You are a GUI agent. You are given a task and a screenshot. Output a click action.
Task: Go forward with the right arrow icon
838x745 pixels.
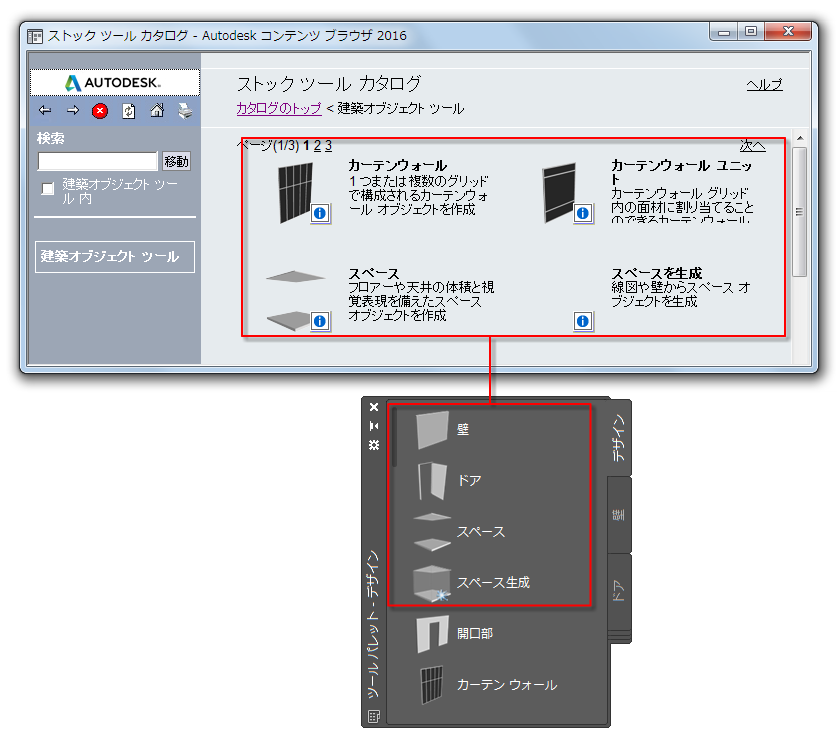[73, 111]
